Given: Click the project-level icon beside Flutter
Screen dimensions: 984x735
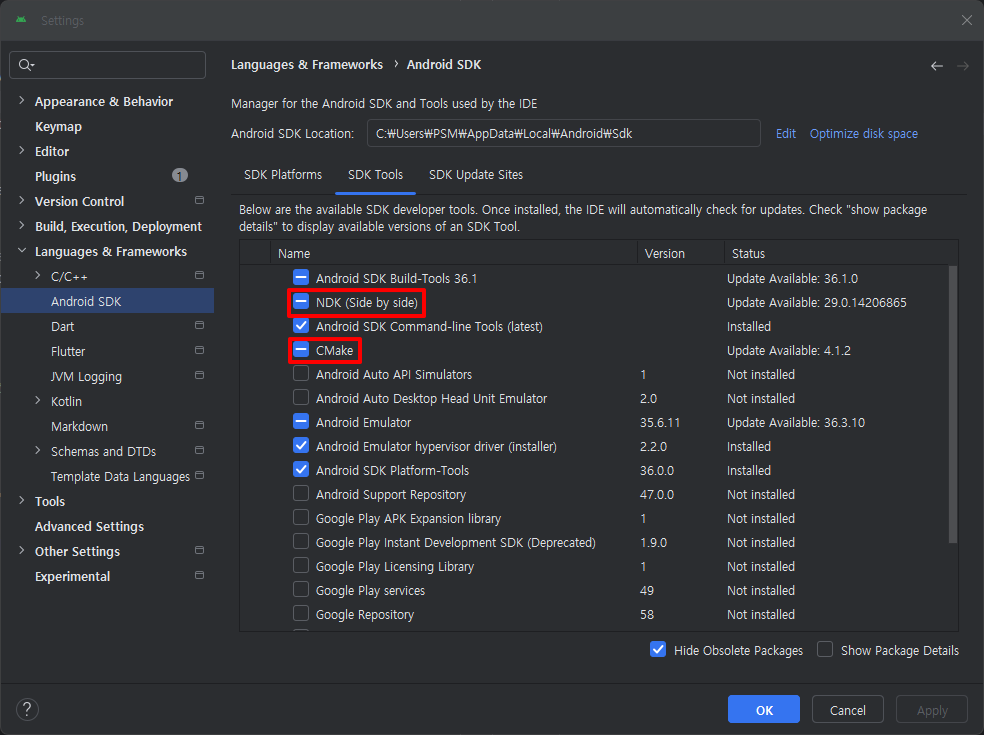Looking at the screenshot, I should (x=200, y=350).
